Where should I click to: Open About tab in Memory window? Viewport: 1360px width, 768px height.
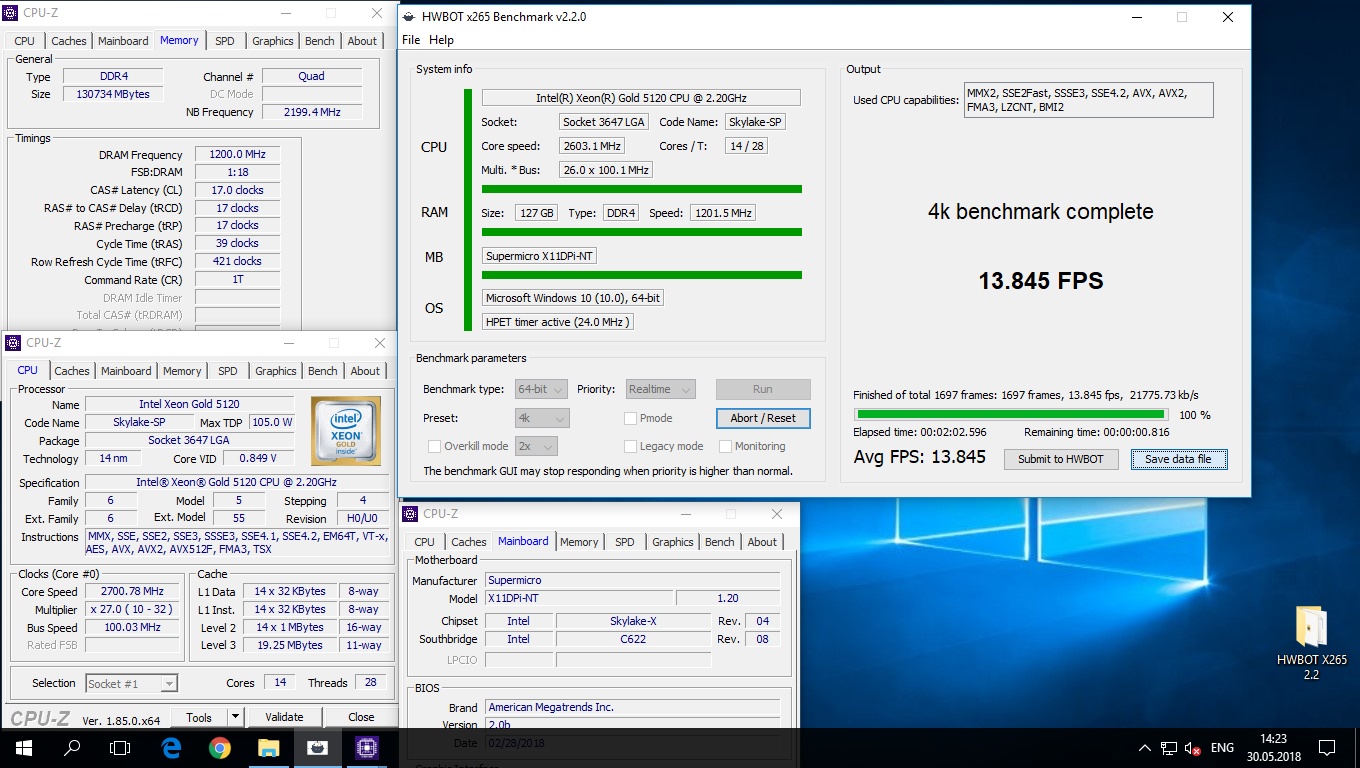click(362, 41)
